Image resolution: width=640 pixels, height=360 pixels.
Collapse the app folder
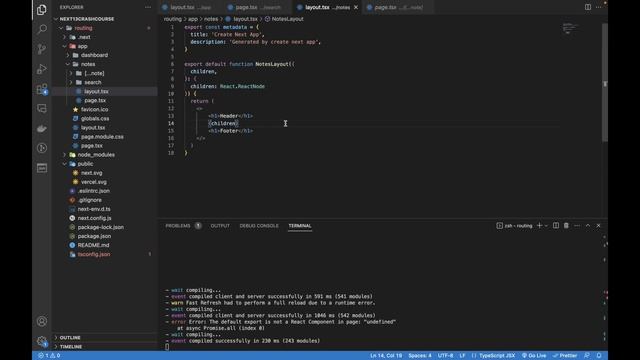coord(82,46)
